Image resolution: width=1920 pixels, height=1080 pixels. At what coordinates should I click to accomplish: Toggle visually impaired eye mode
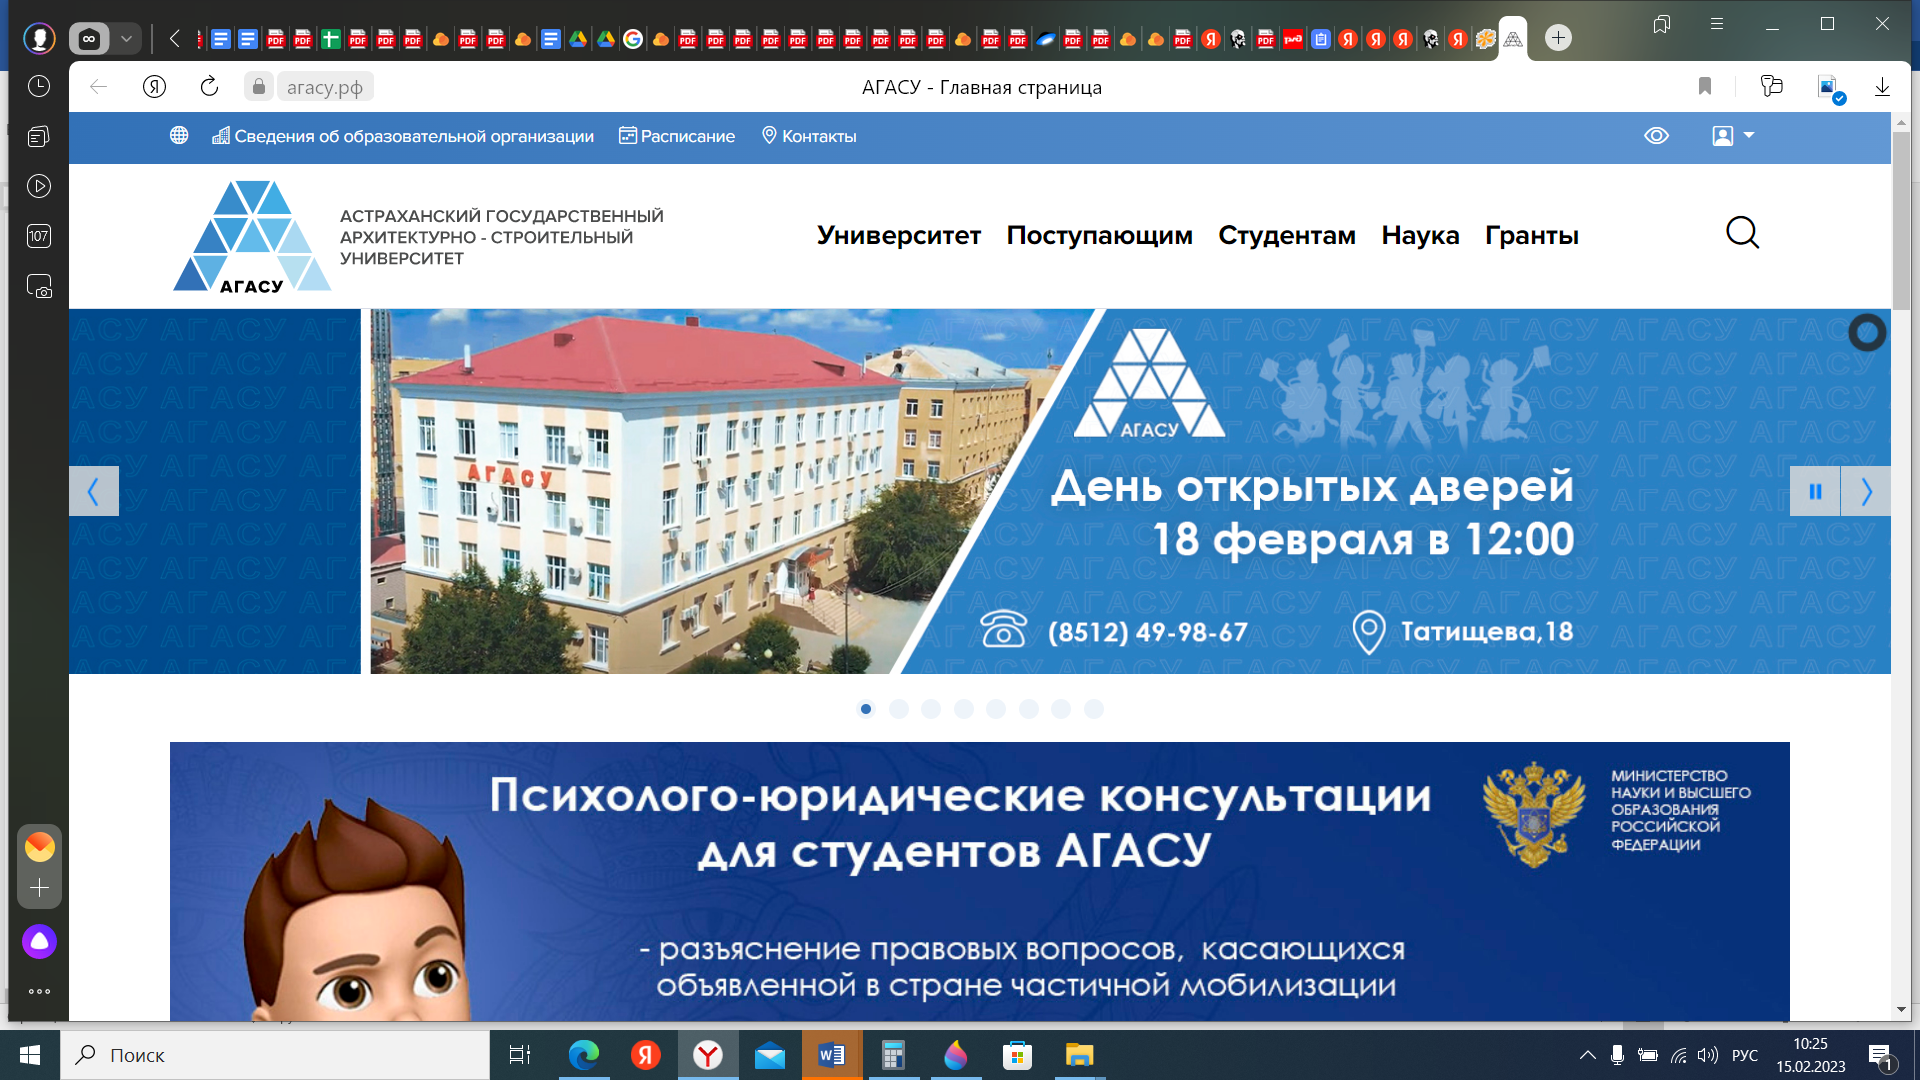[x=1657, y=135]
